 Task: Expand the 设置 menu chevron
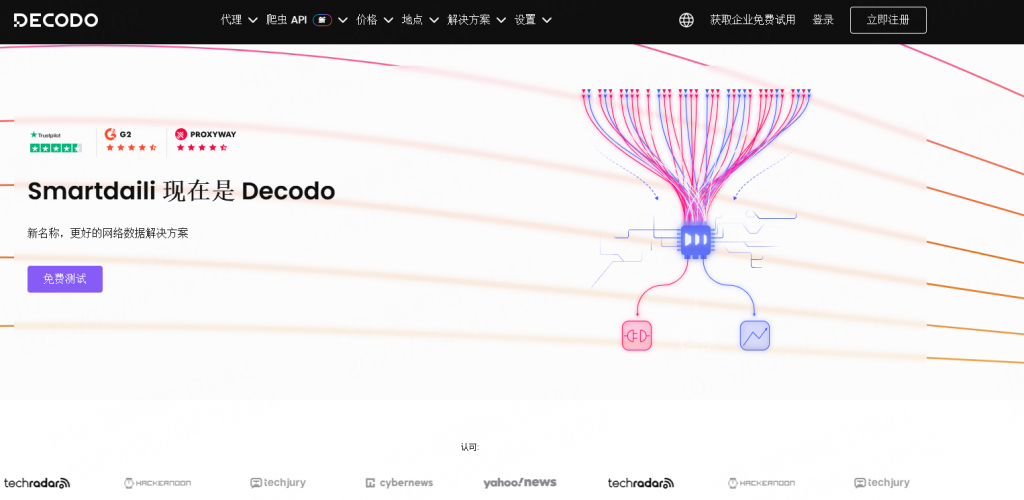click(547, 20)
